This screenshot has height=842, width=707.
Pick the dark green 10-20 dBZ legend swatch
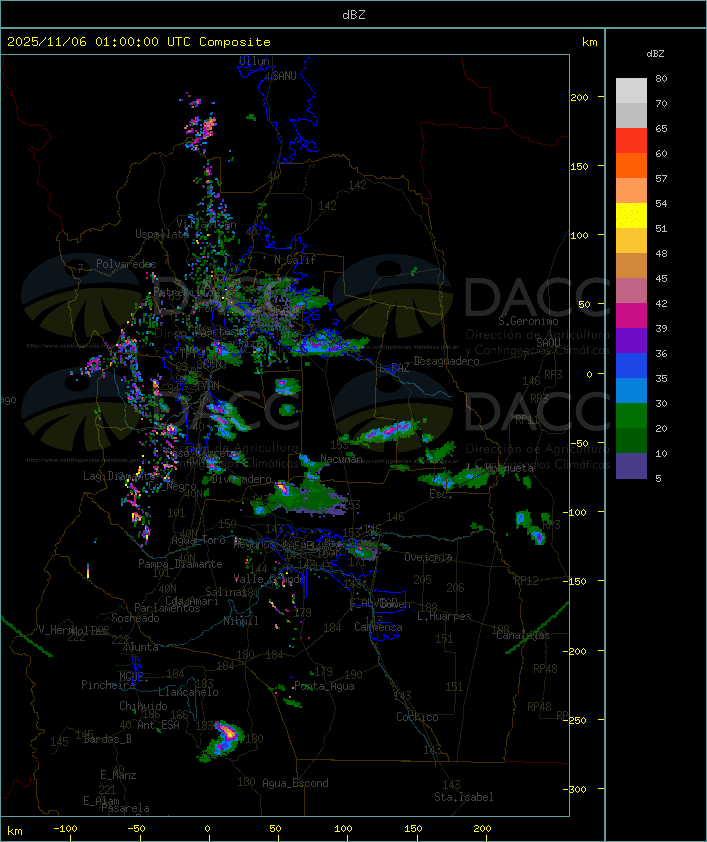point(631,440)
